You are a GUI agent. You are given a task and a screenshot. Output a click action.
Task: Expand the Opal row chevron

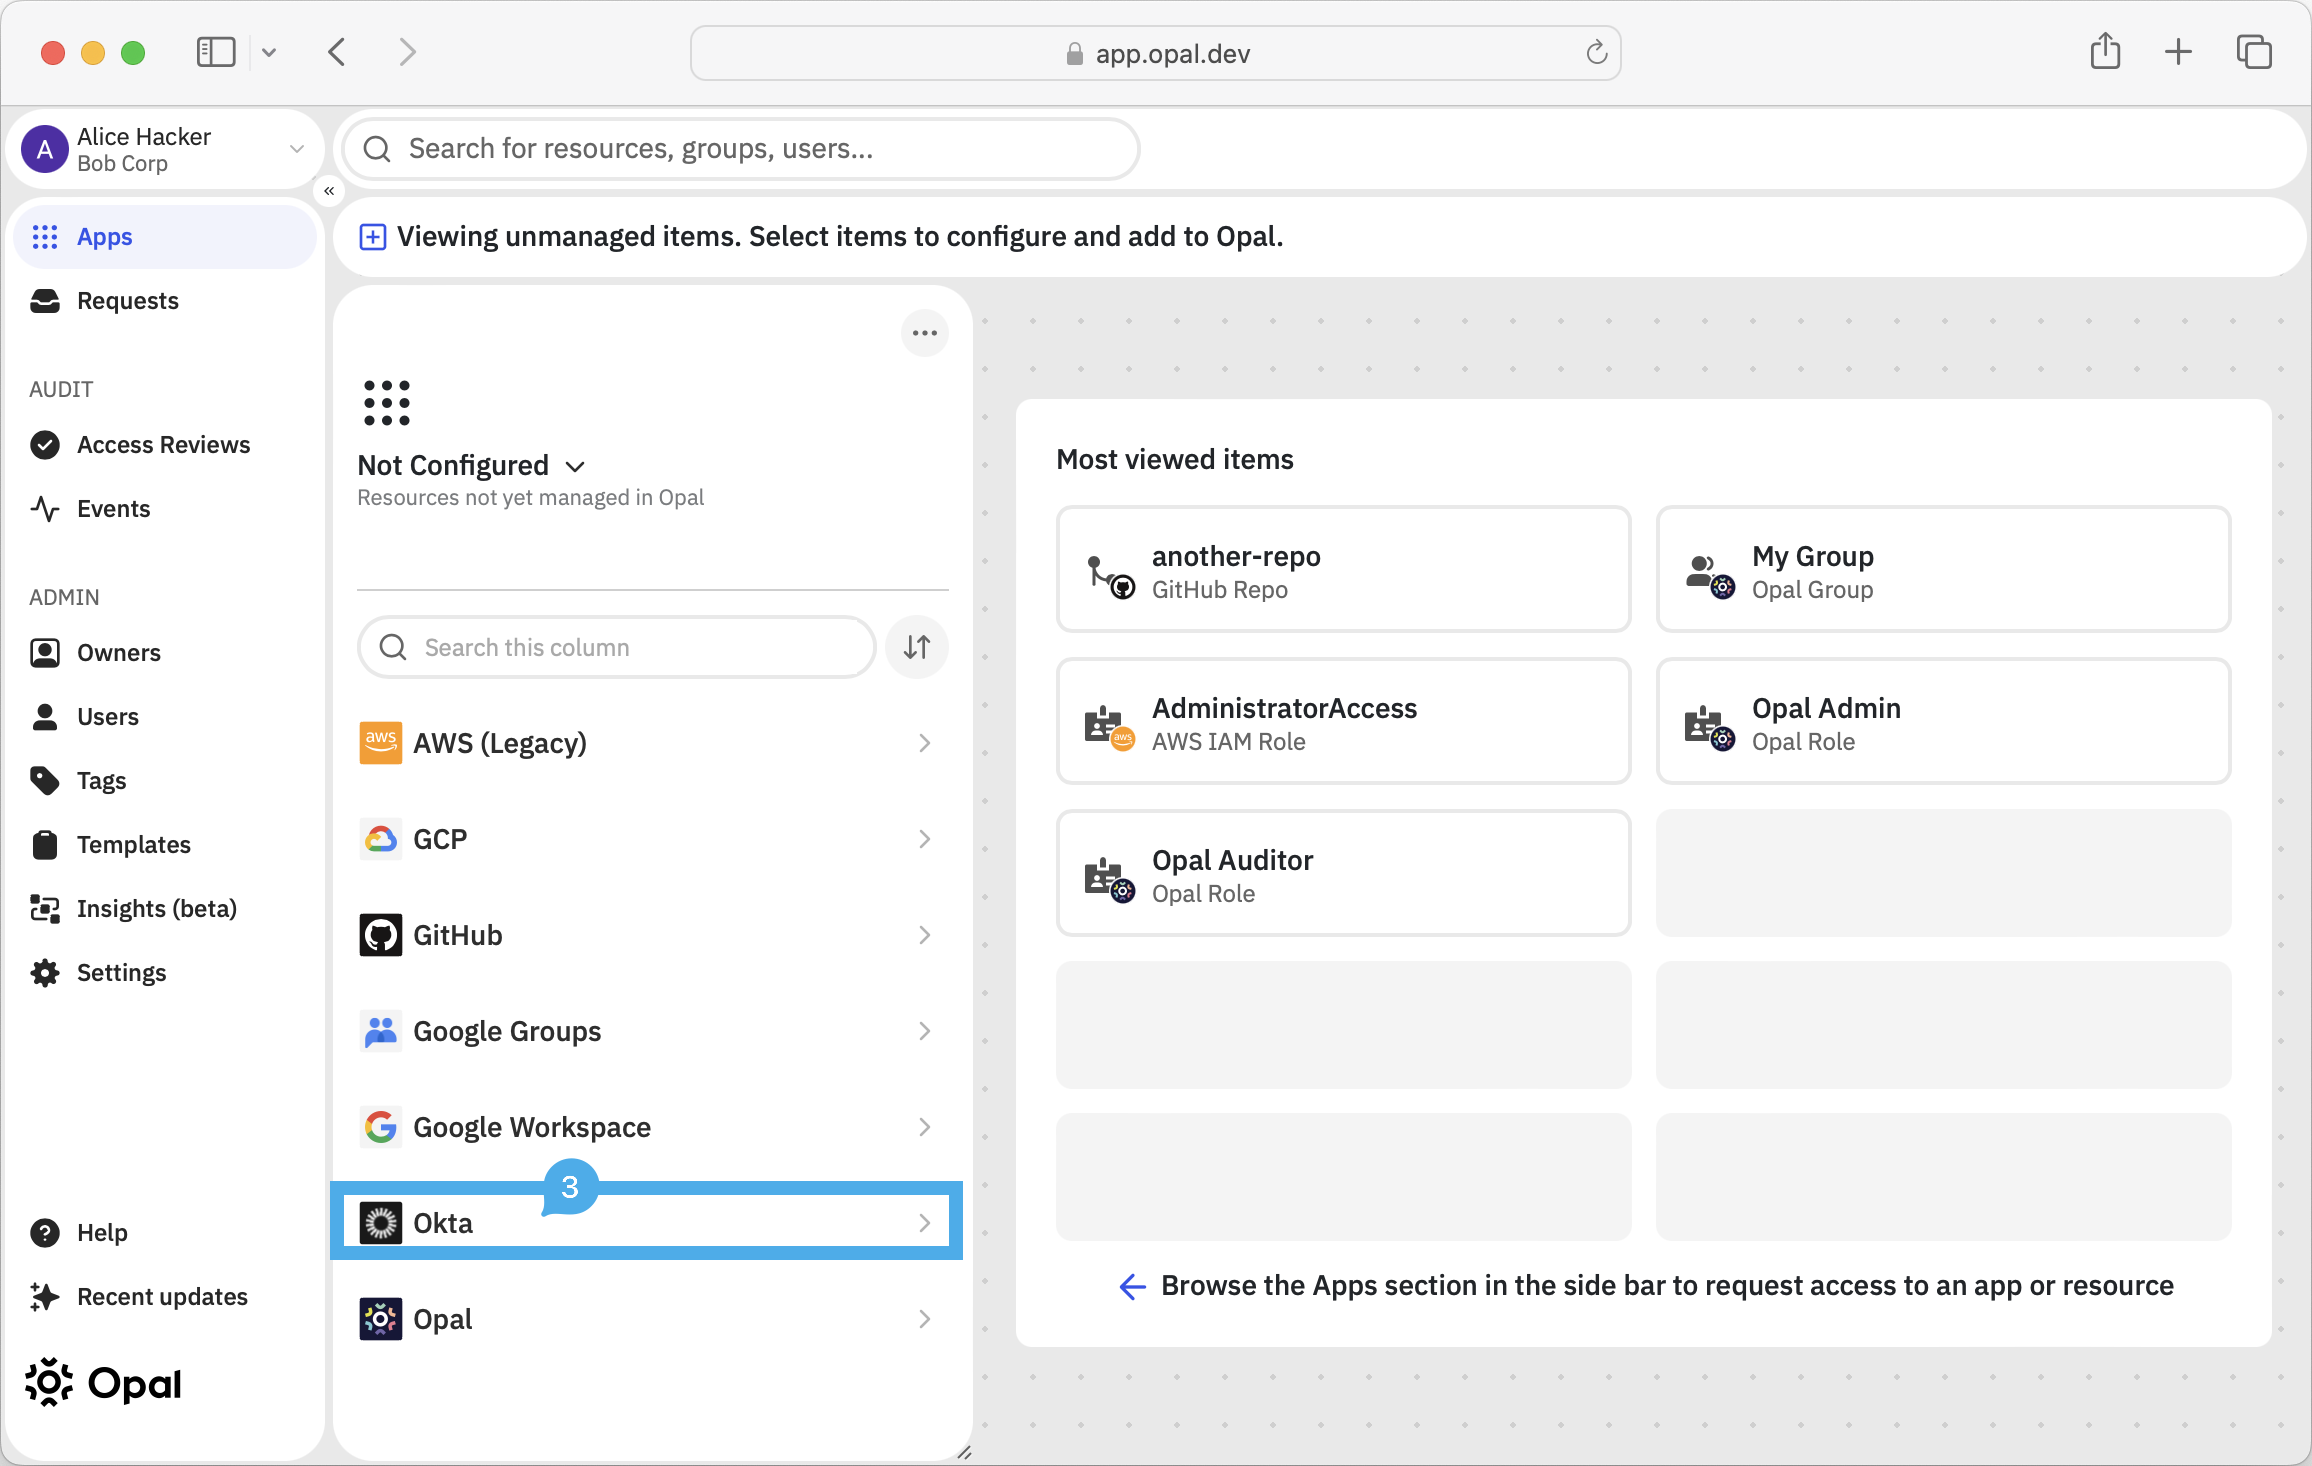coord(925,1319)
